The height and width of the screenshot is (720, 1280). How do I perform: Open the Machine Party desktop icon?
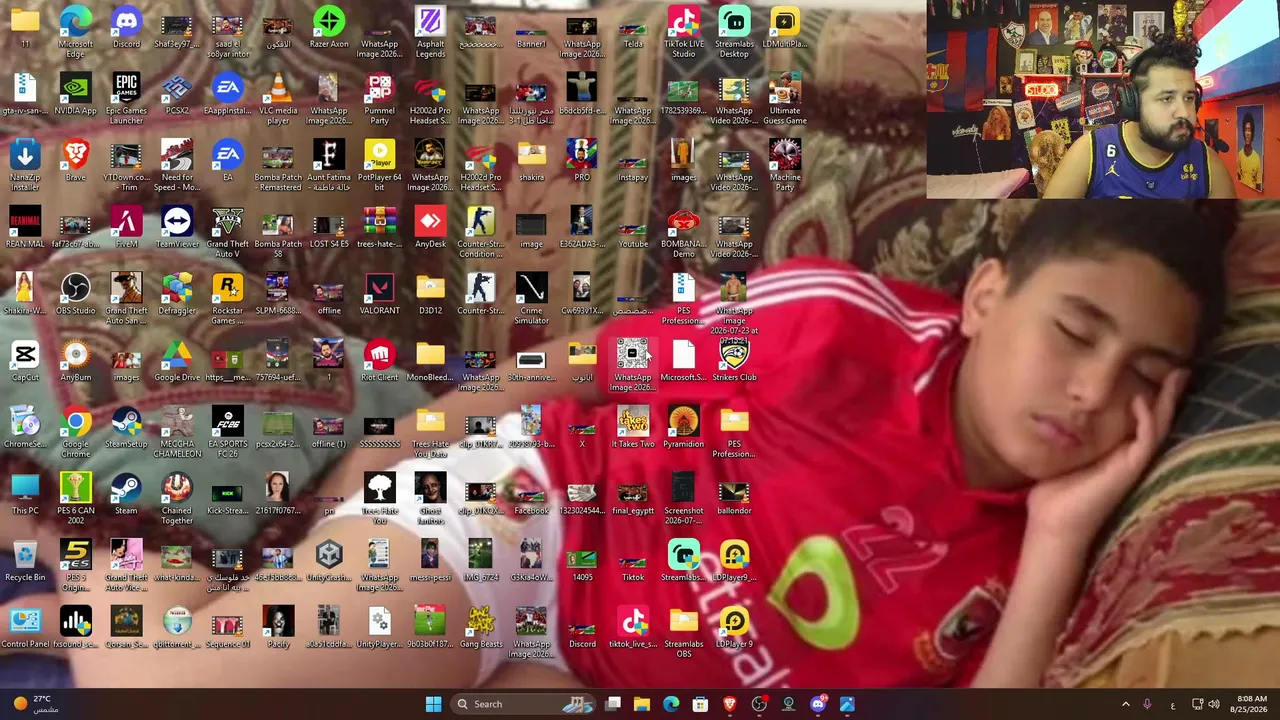[785, 165]
